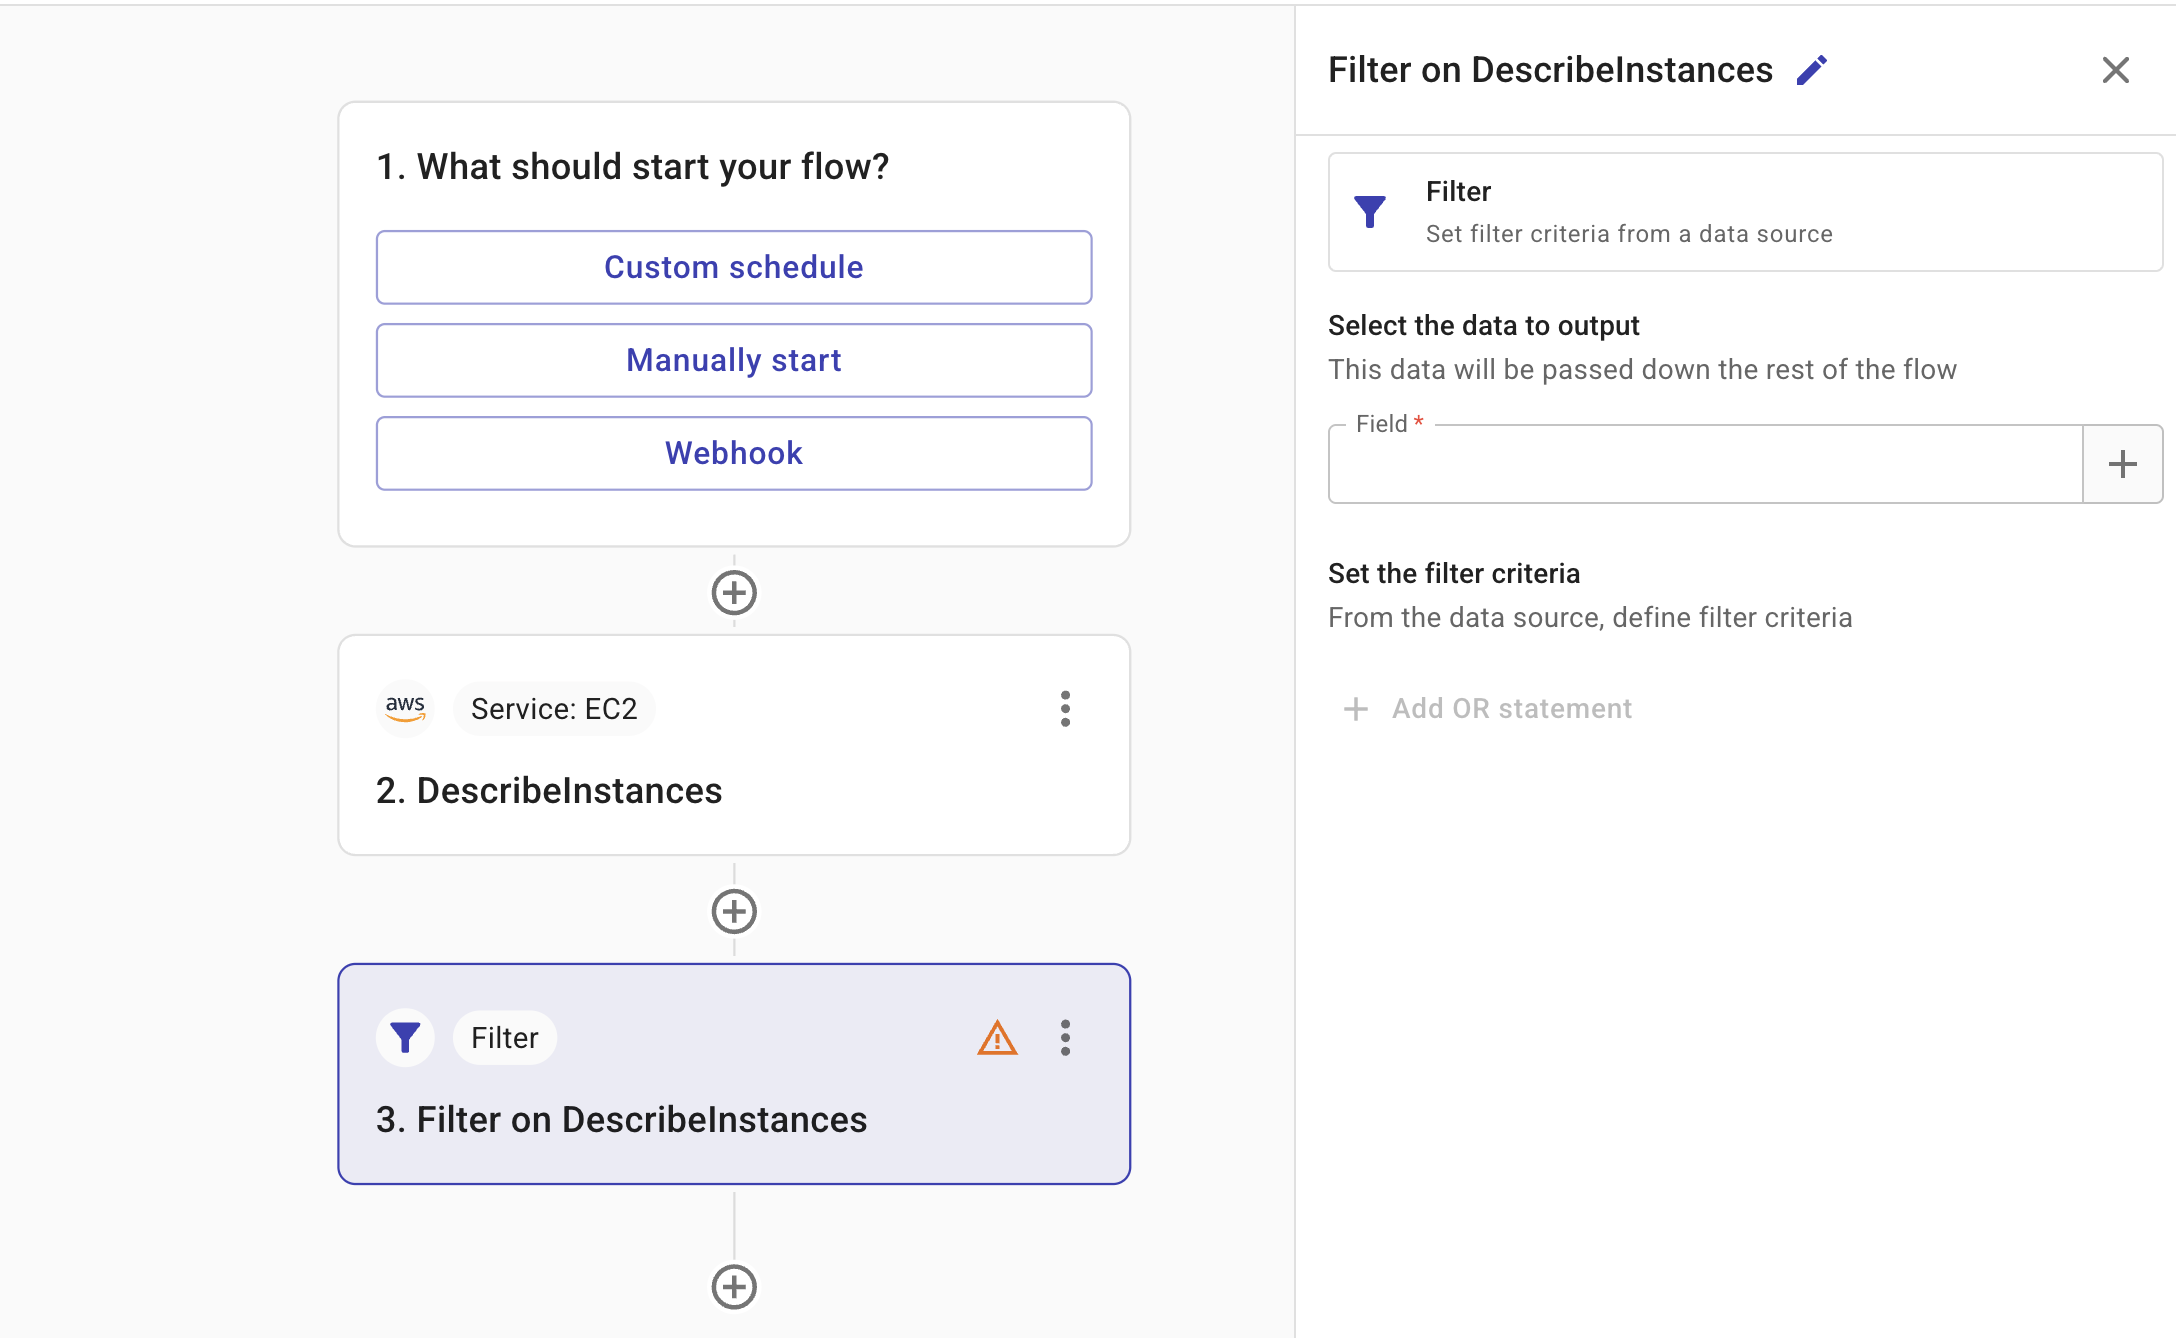This screenshot has width=2176, height=1338.
Task: Click the plus button beside Field input
Action: click(2122, 464)
